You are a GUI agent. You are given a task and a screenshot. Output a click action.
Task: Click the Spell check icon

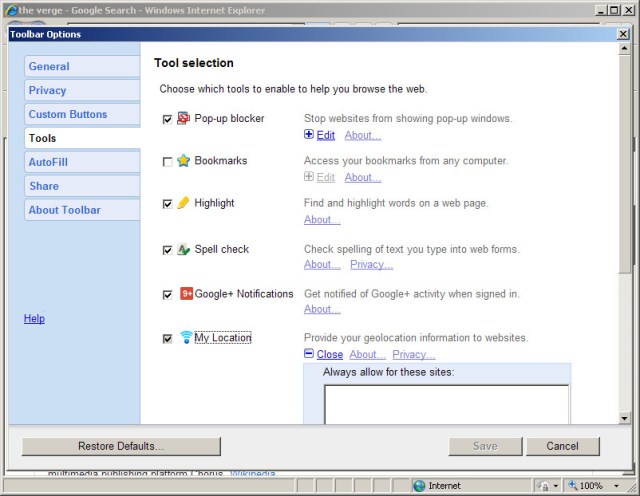183,249
